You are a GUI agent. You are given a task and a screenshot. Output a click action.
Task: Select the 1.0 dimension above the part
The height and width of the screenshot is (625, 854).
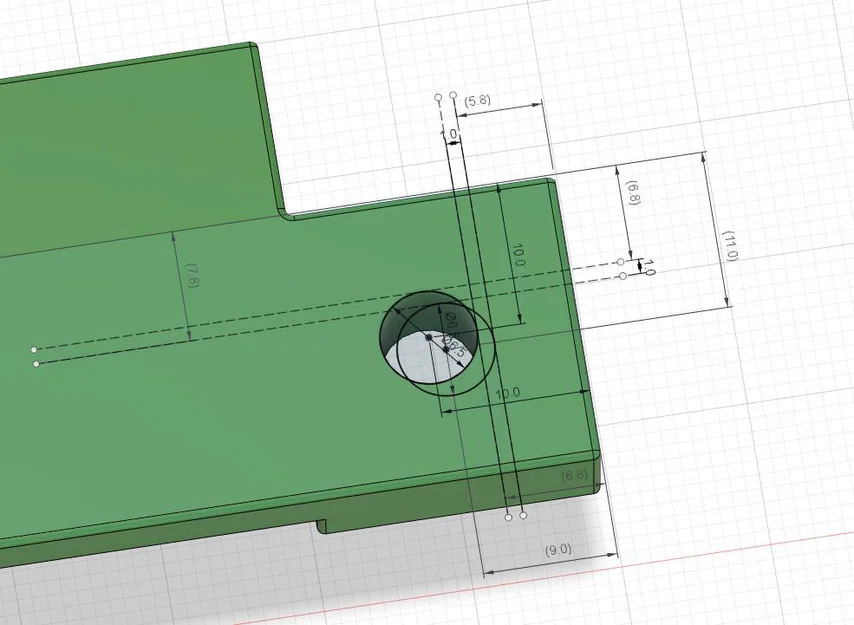452,133
